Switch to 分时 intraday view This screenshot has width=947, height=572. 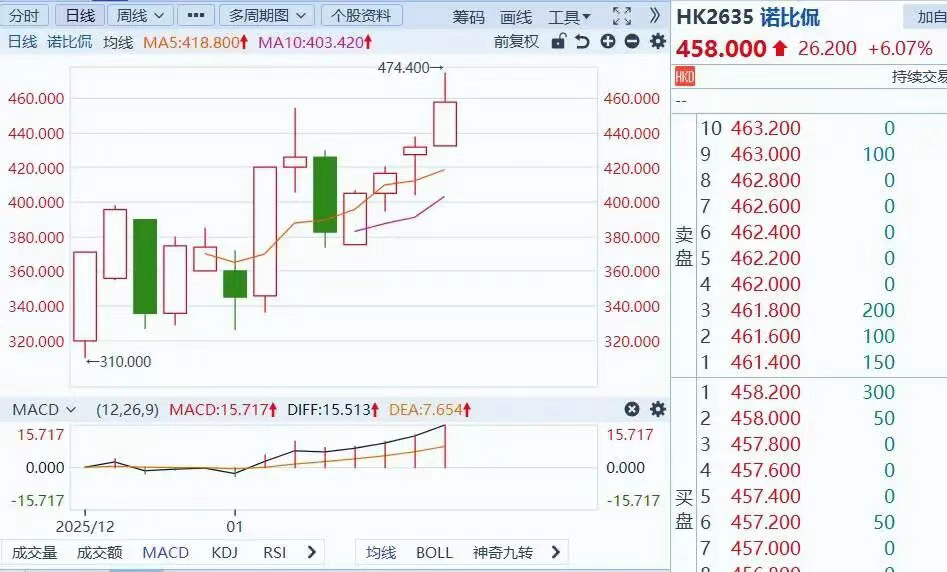[24, 16]
